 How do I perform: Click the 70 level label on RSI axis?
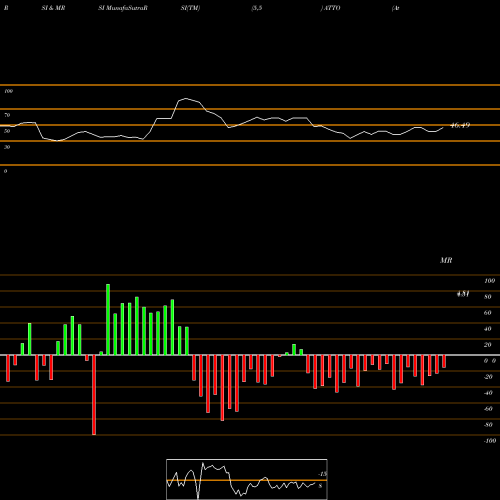tap(7, 115)
